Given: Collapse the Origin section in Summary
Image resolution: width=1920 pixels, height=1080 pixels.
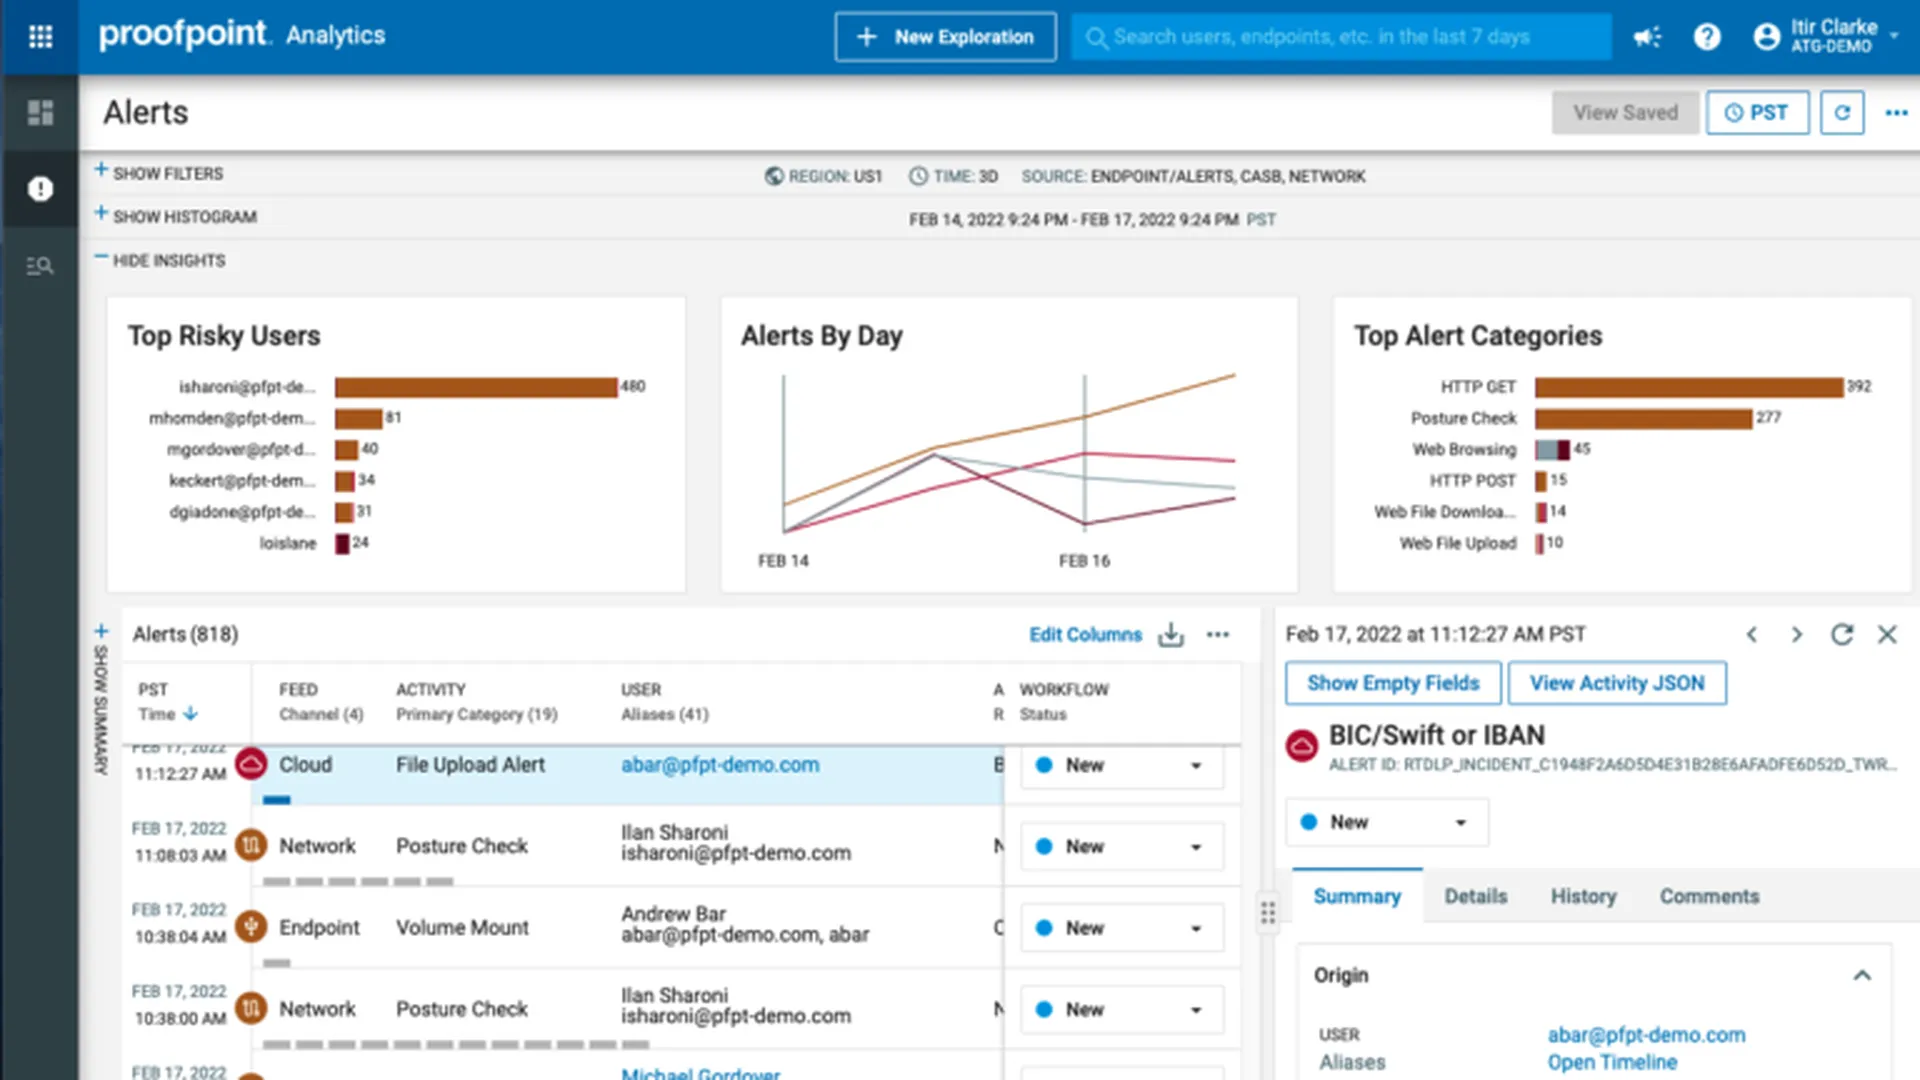Looking at the screenshot, I should pyautogui.click(x=1862, y=975).
